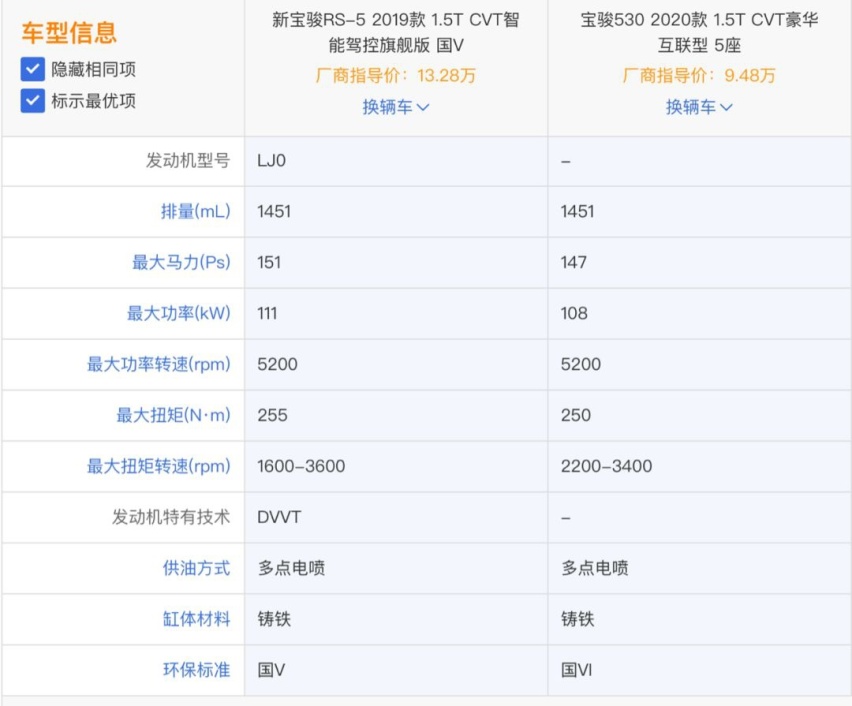Click the 宝骏530 2020款 model title
Image resolution: width=852 pixels, height=706 pixels.
pos(699,33)
